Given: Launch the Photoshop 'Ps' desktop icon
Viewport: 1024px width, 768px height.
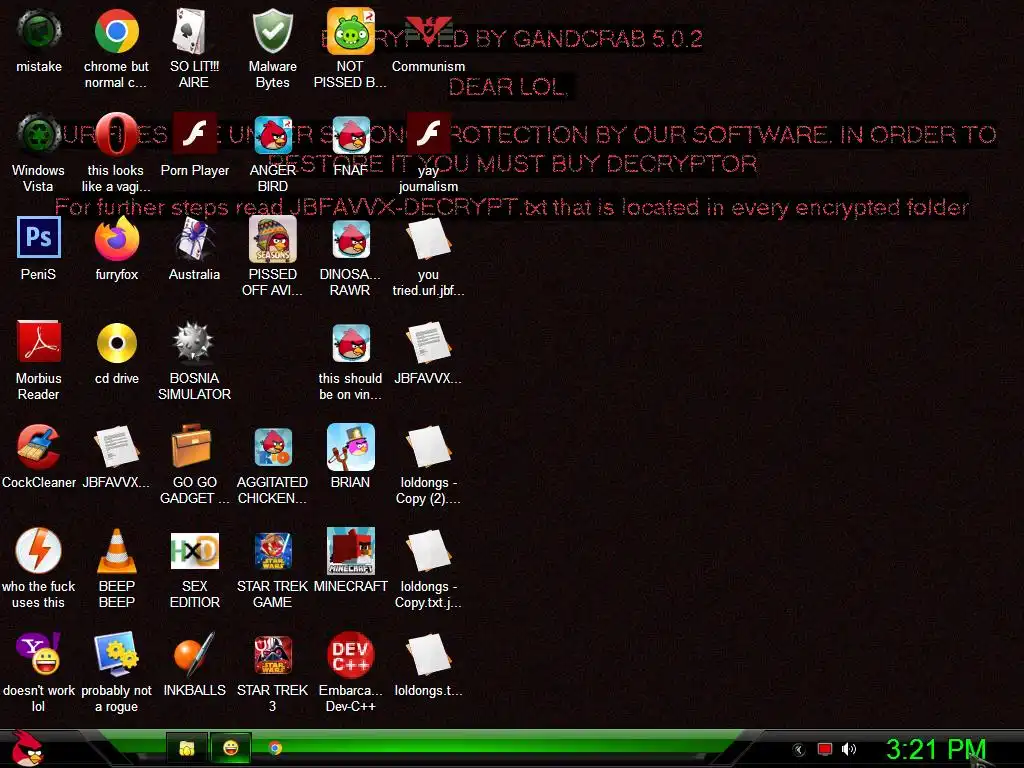Looking at the screenshot, I should tap(39, 239).
